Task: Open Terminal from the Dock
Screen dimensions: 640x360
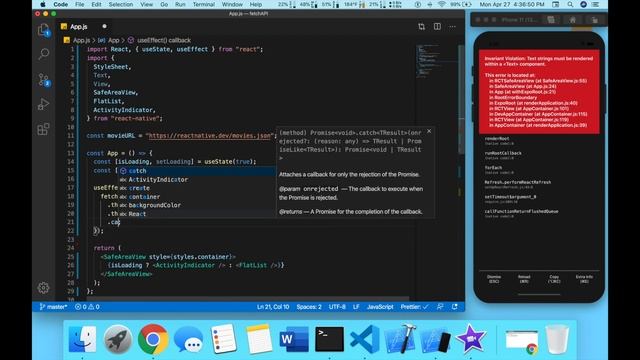Action: 329,339
